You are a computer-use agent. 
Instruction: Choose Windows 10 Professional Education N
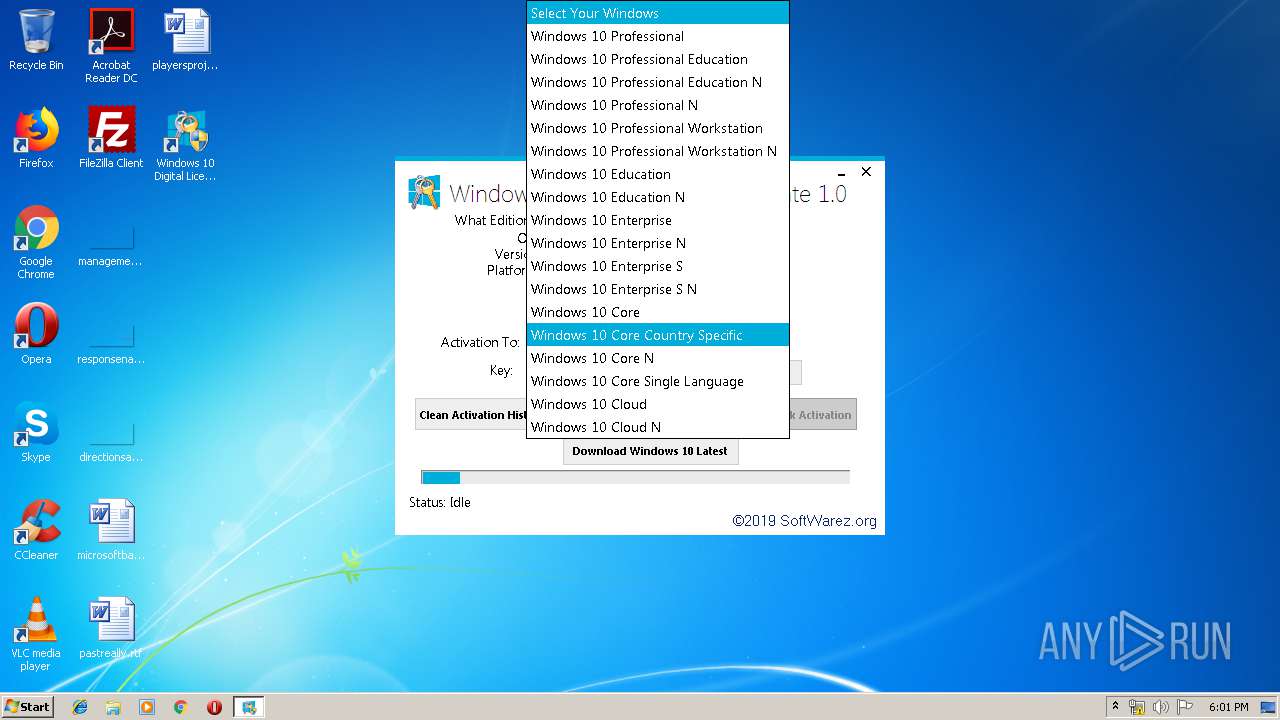pyautogui.click(x=658, y=82)
